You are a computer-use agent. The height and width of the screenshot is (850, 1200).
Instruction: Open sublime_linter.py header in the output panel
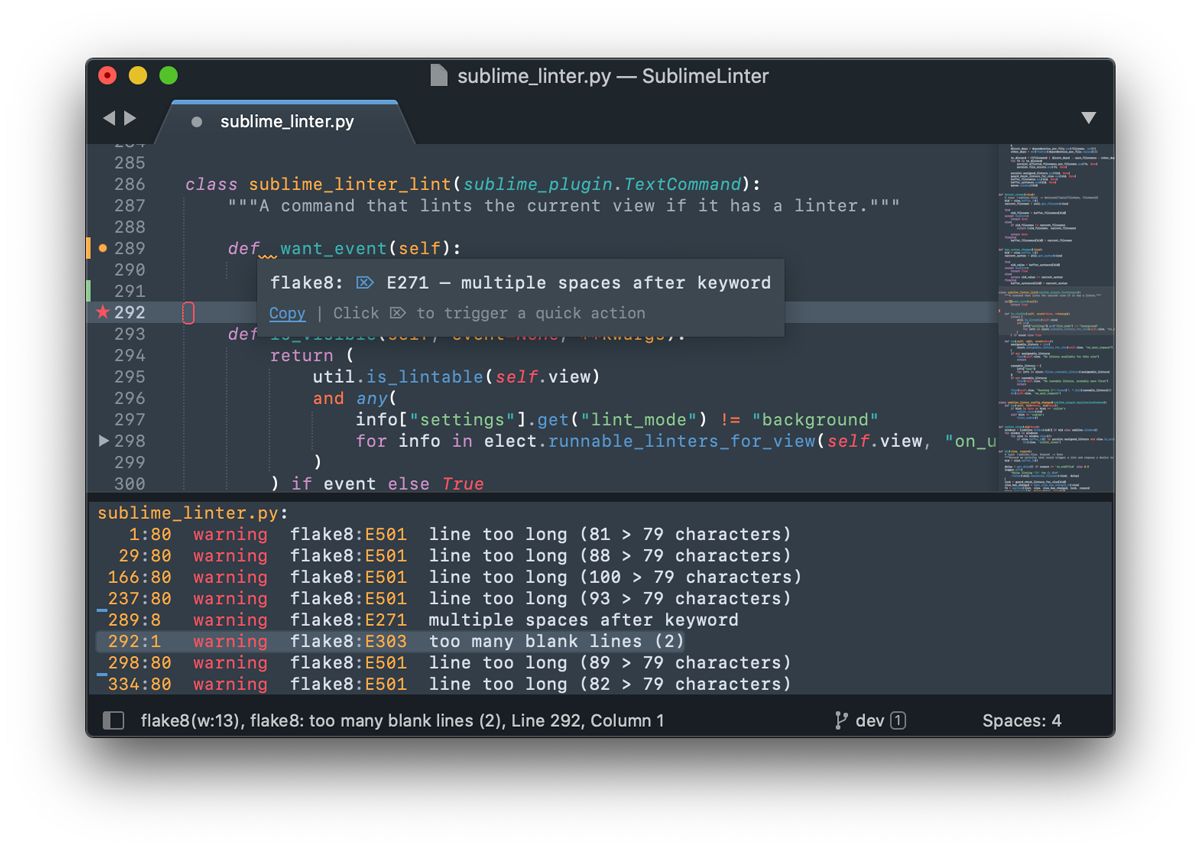click(x=192, y=513)
